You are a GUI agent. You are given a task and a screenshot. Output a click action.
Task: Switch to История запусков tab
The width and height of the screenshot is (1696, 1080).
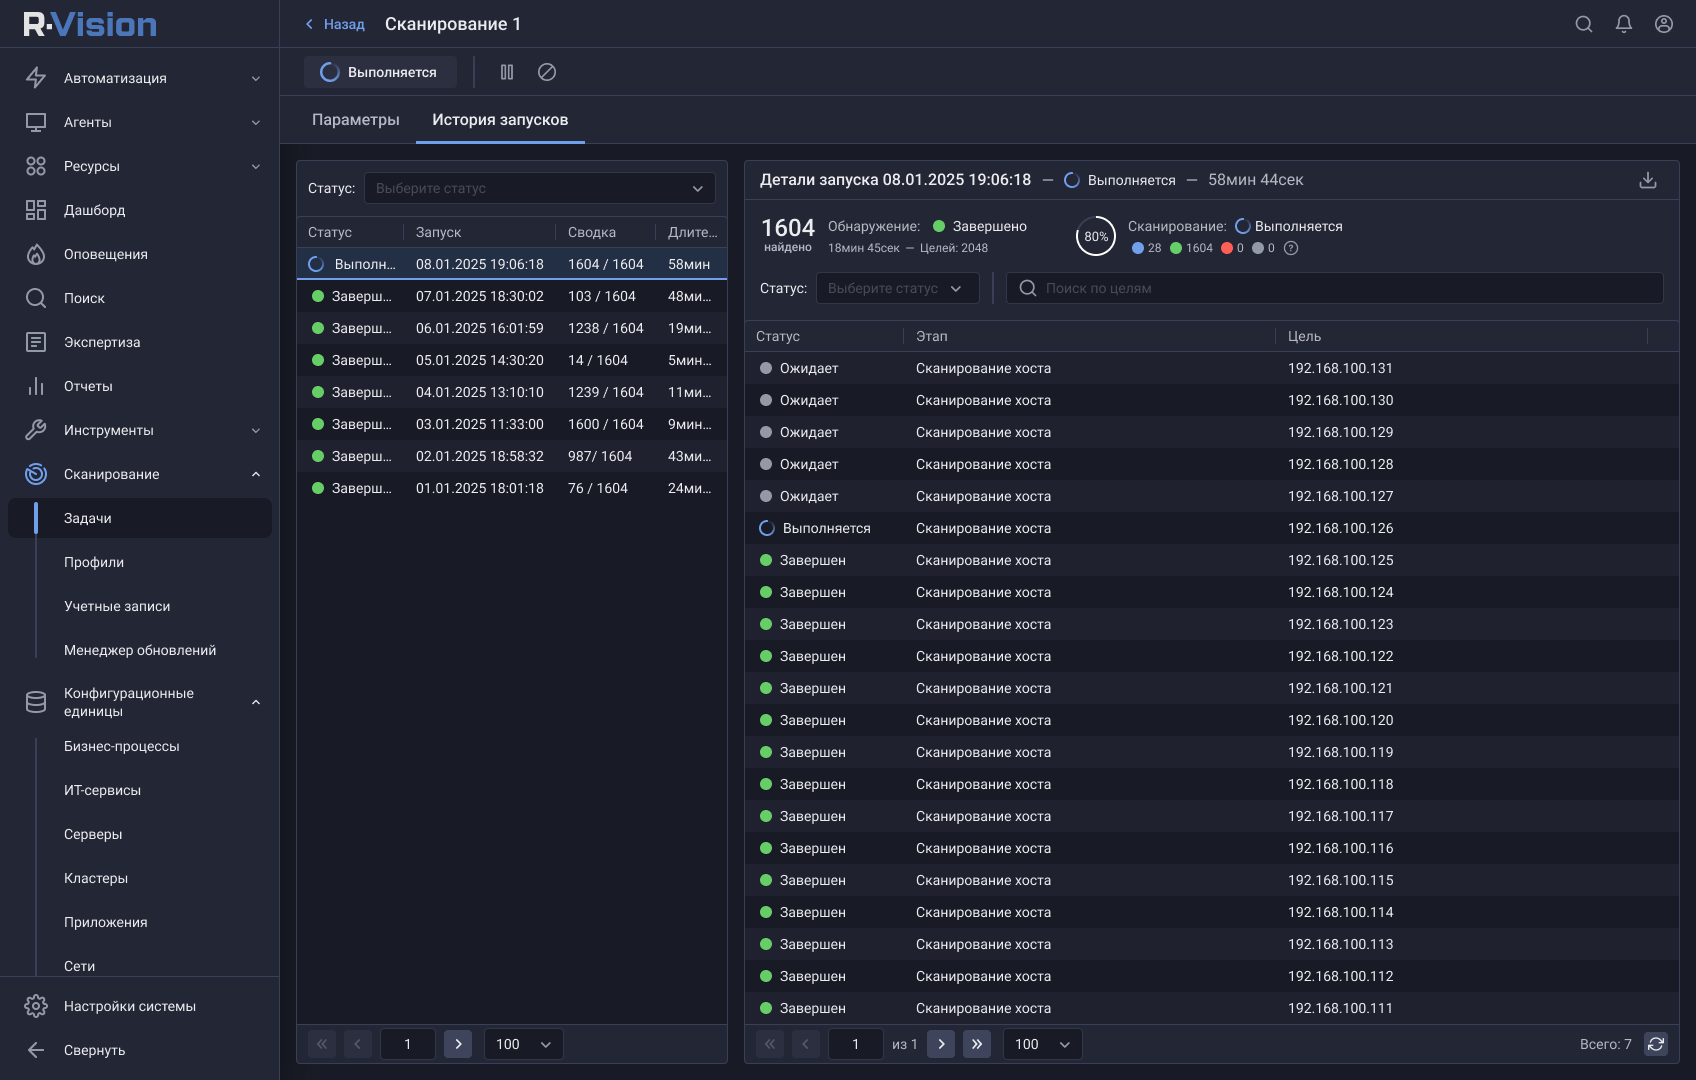500,120
